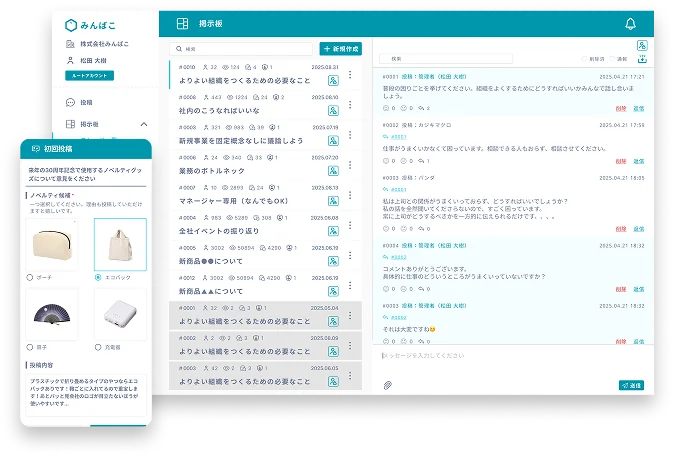Click the 掲示板 header board icon
The width and height of the screenshot is (674, 457).
[x=182, y=24]
